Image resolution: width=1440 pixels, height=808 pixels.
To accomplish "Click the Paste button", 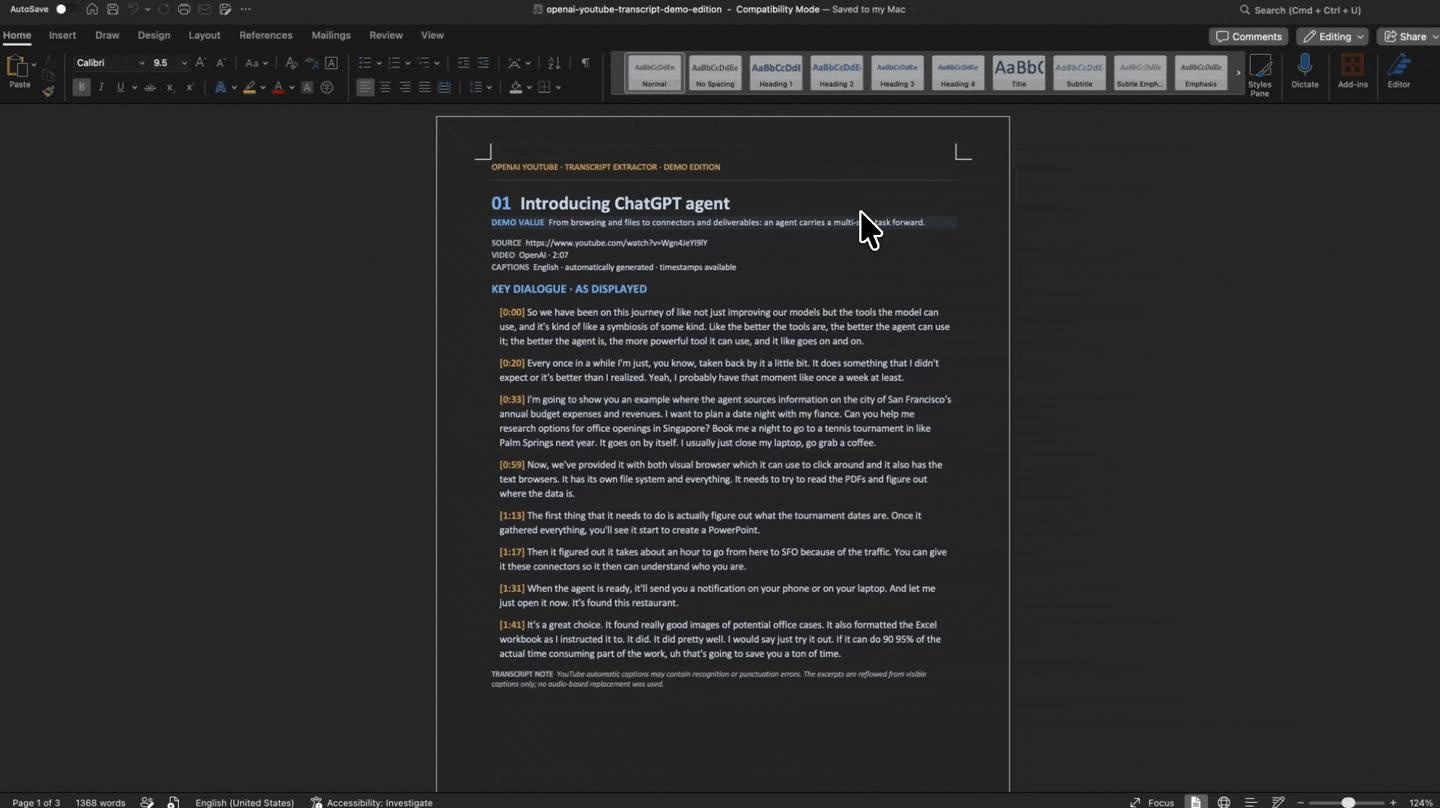I will 19,72.
